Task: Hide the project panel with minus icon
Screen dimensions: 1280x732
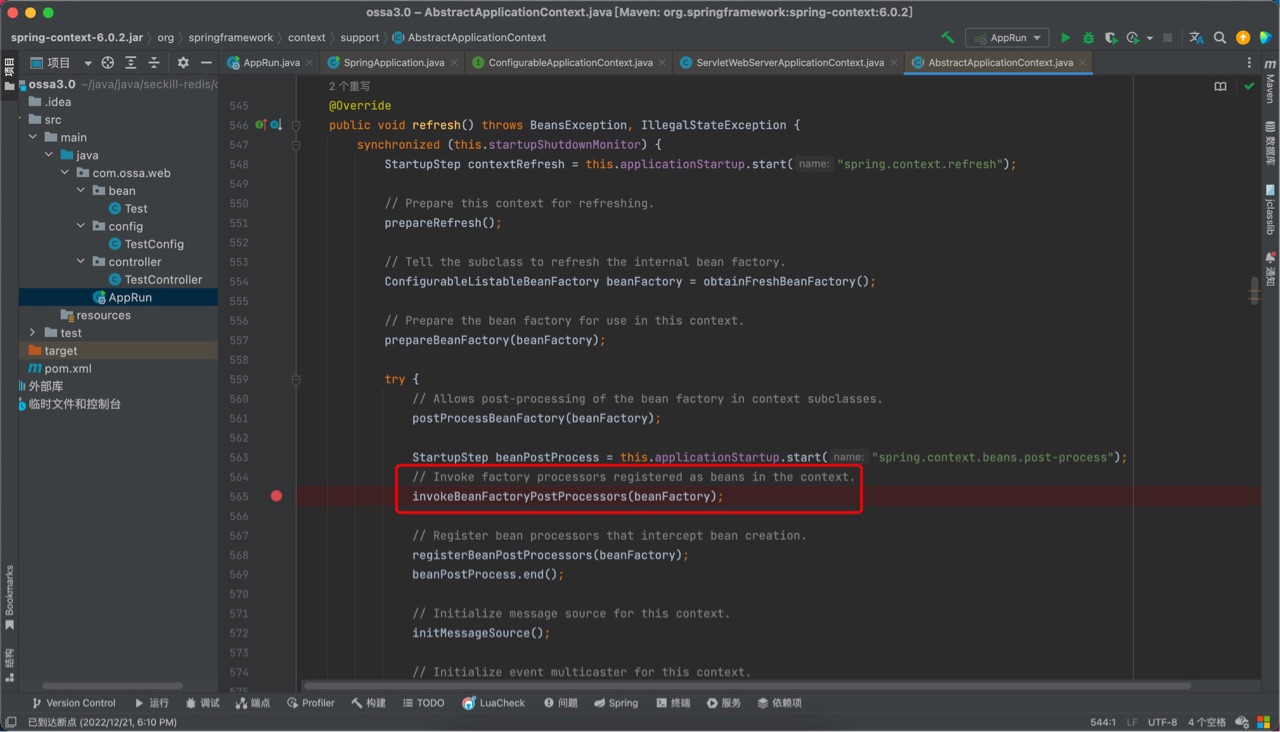Action: tap(206, 62)
